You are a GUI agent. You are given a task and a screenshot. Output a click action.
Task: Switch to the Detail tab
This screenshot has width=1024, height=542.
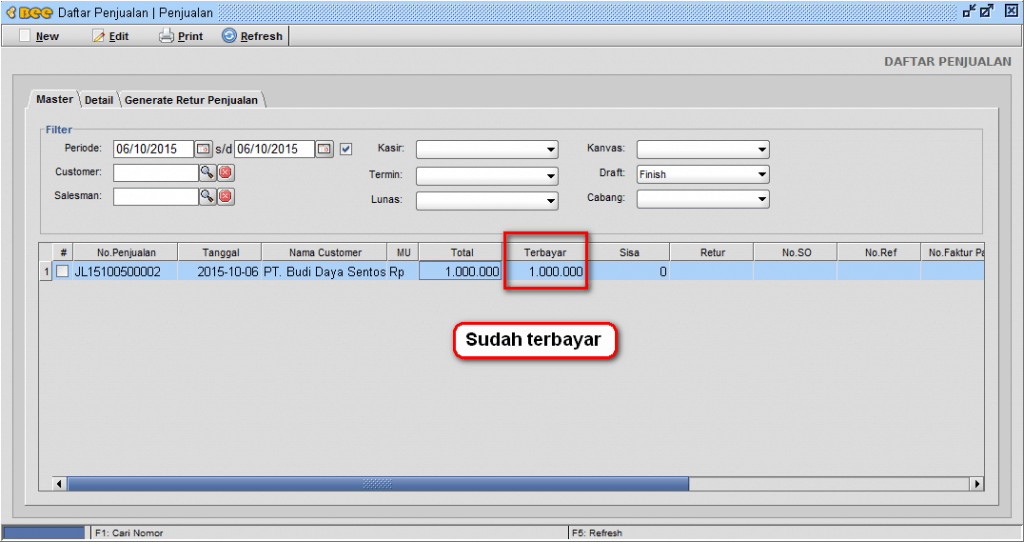98,100
